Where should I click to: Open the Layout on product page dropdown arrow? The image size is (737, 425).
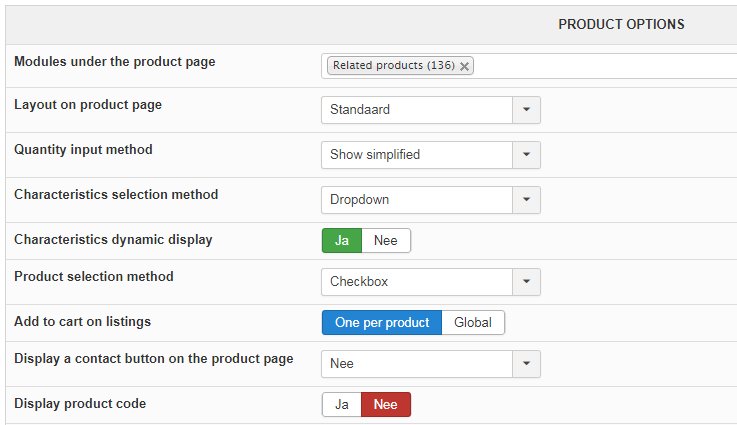[x=526, y=110]
